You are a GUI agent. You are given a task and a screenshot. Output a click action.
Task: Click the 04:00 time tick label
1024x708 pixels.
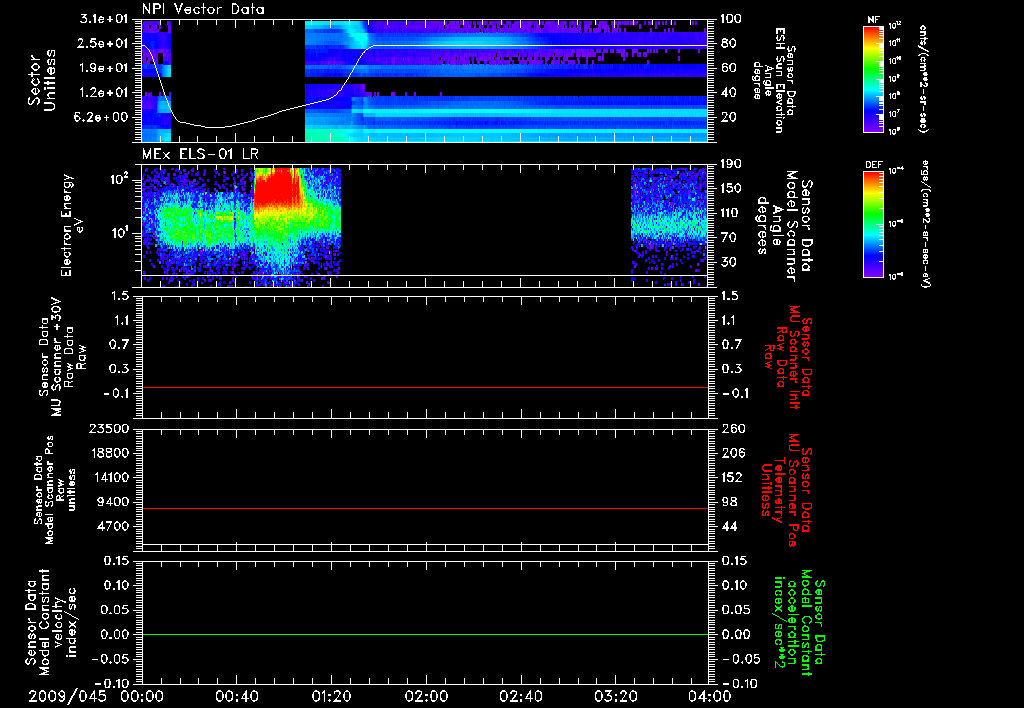click(x=709, y=696)
